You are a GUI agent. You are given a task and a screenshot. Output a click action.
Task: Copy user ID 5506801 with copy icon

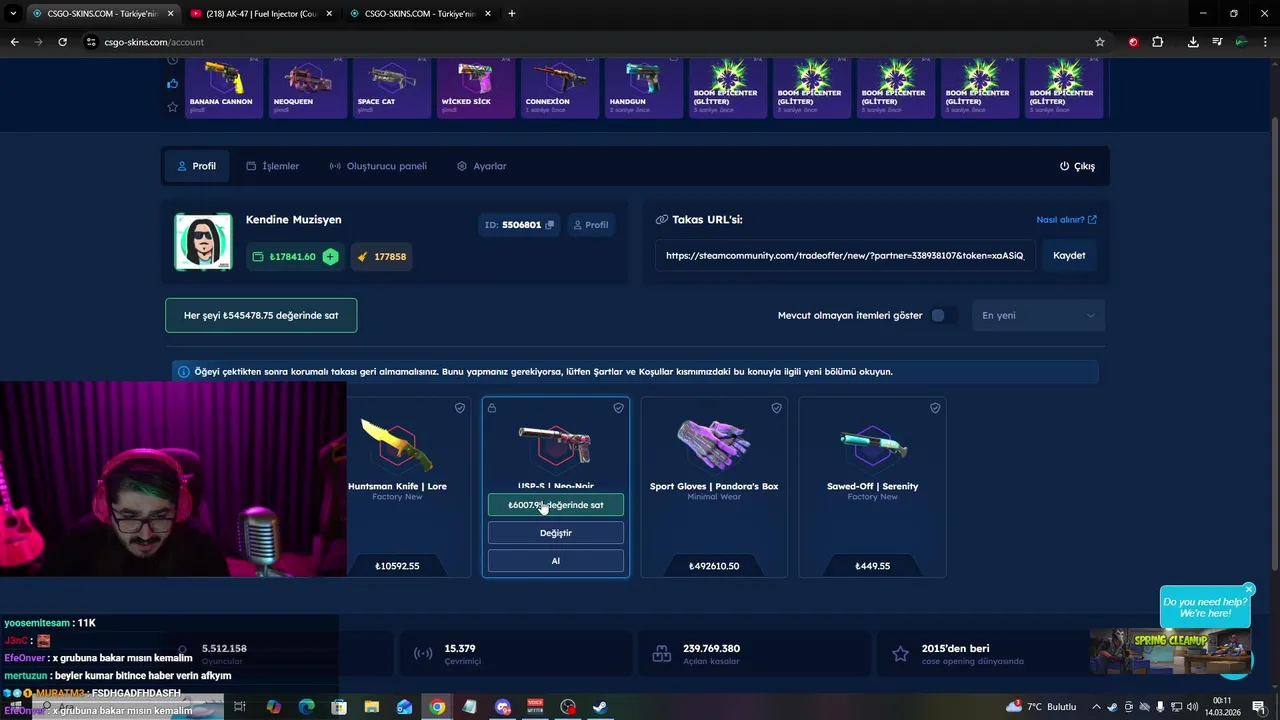pos(549,225)
